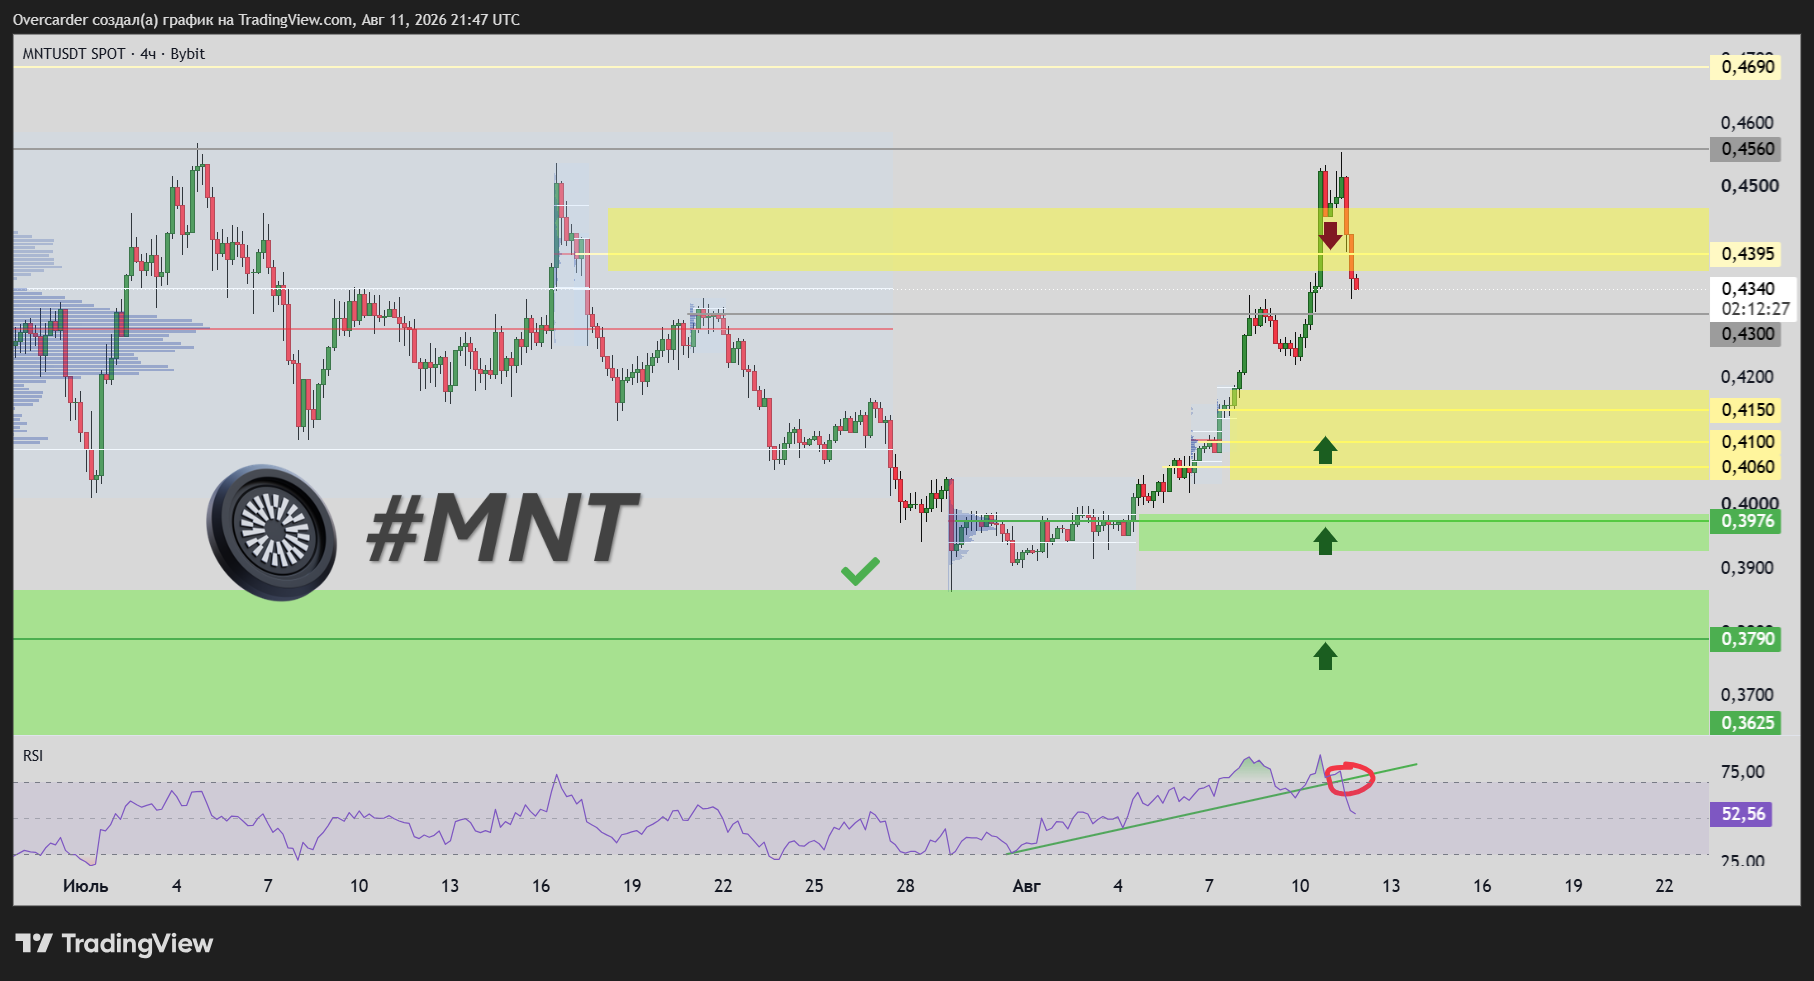Image resolution: width=1814 pixels, height=981 pixels.
Task: Click the Bybit exchange name in title
Action: tap(188, 54)
